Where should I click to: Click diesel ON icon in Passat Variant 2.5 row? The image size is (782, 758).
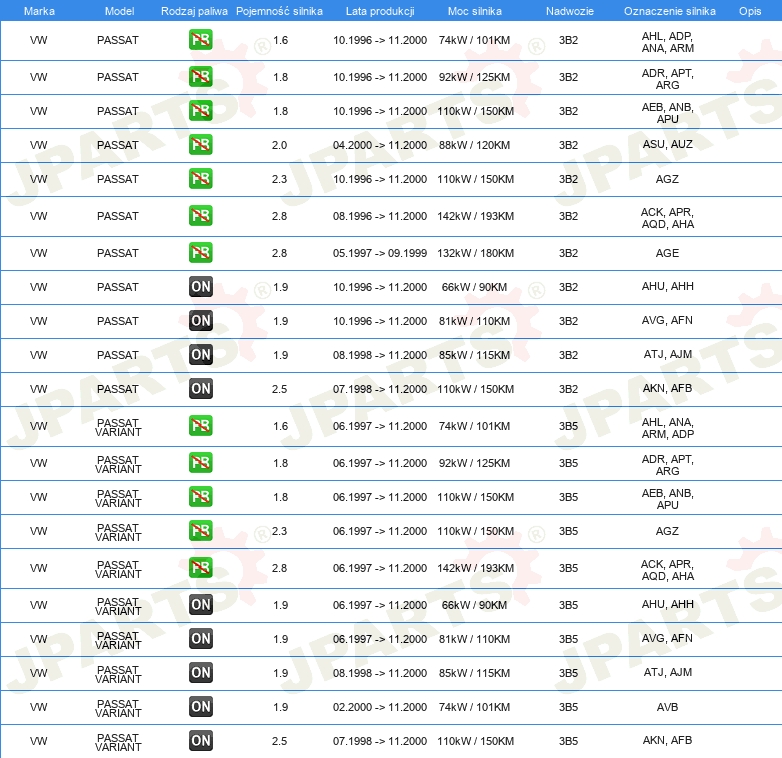(200, 740)
